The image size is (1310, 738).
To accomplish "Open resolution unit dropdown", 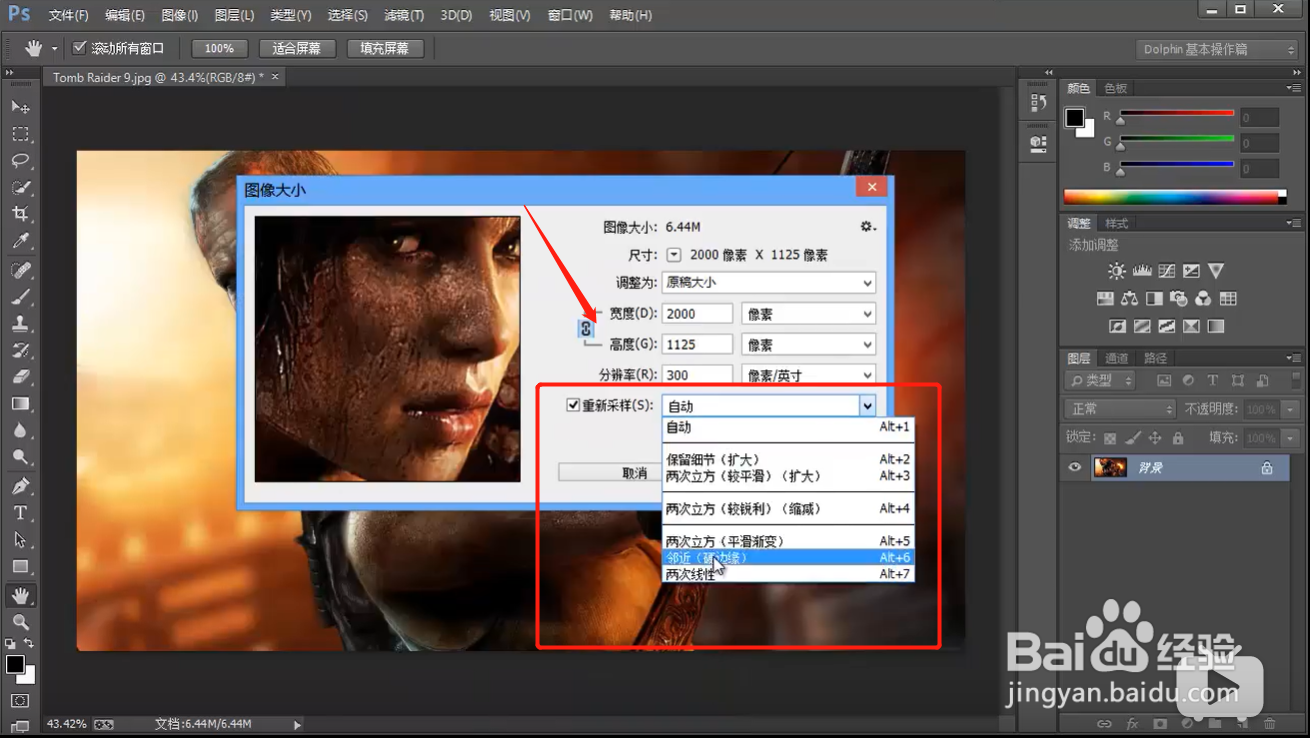I will [808, 375].
